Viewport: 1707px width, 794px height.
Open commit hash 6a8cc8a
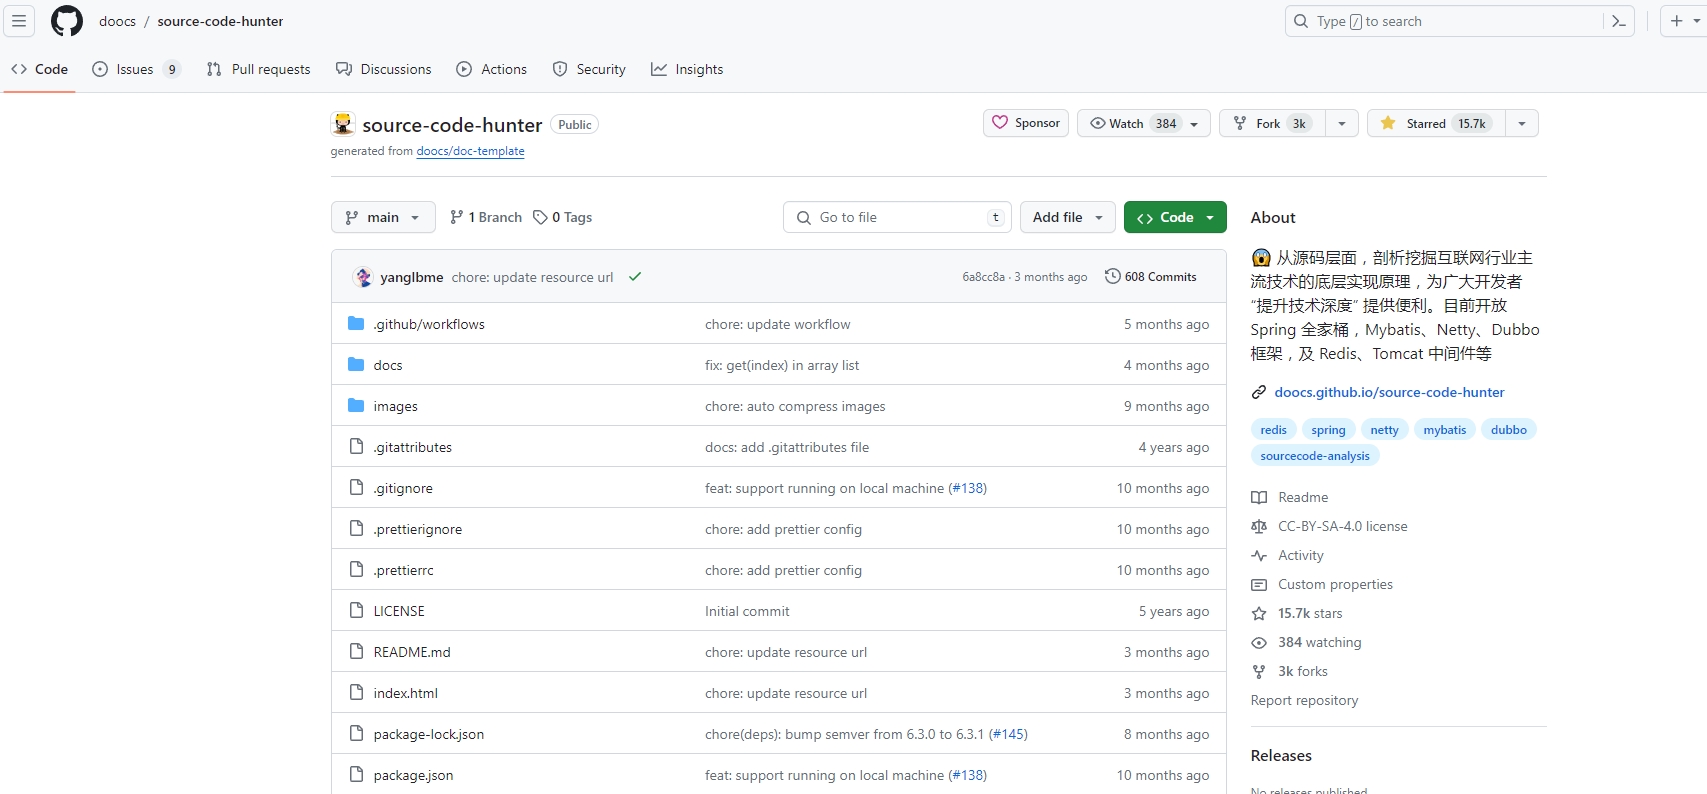point(983,277)
